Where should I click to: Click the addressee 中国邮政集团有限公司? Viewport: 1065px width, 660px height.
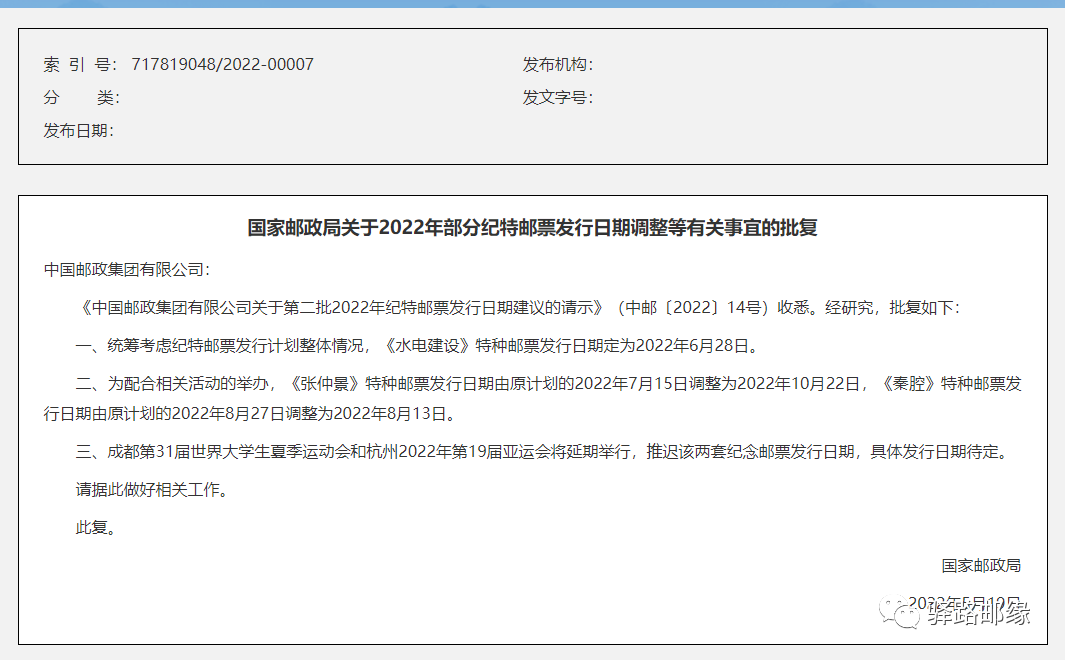[127, 270]
